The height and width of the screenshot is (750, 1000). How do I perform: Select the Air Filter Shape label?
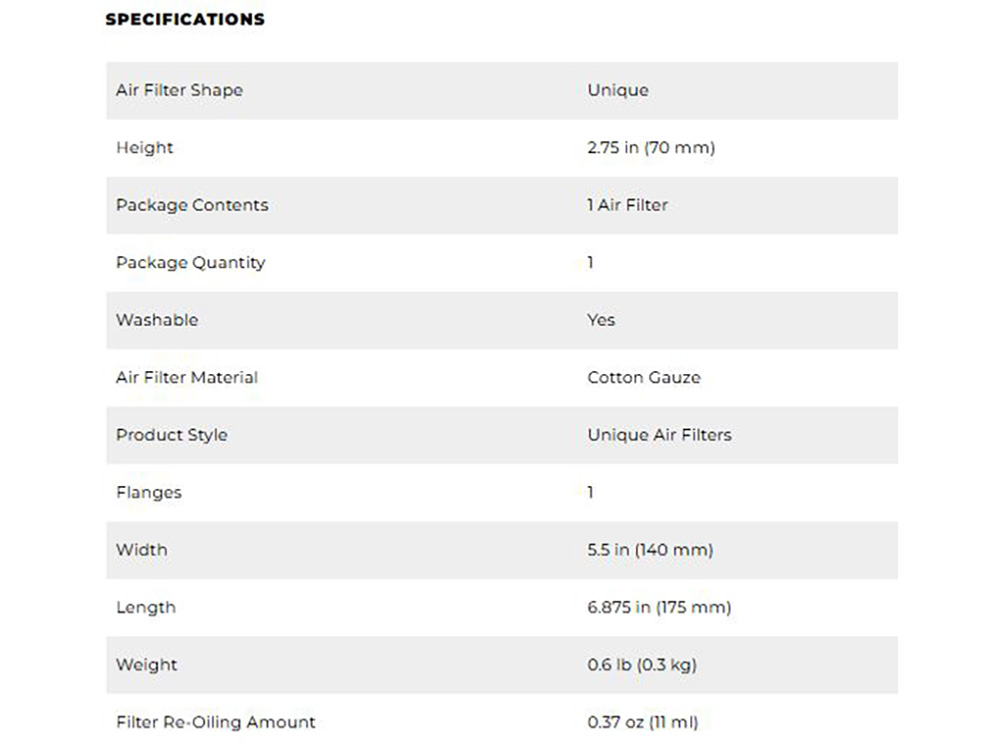[179, 90]
